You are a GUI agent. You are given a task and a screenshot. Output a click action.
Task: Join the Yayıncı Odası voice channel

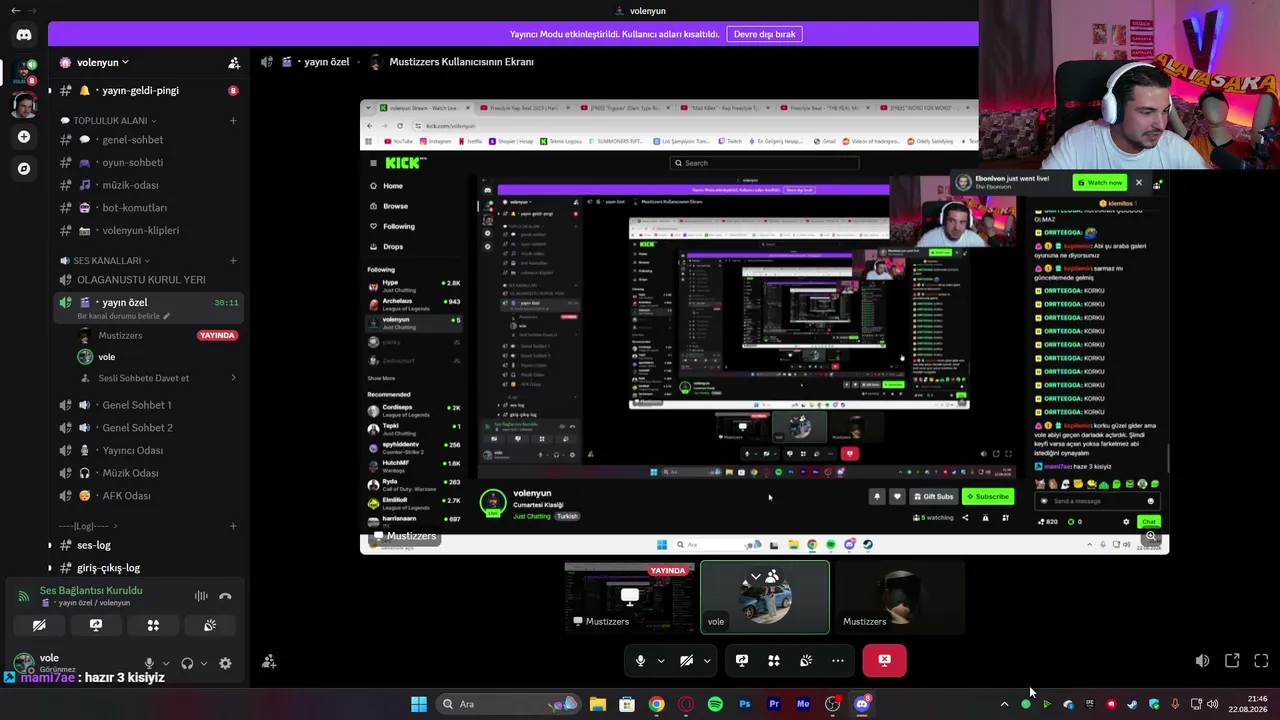pos(146,450)
